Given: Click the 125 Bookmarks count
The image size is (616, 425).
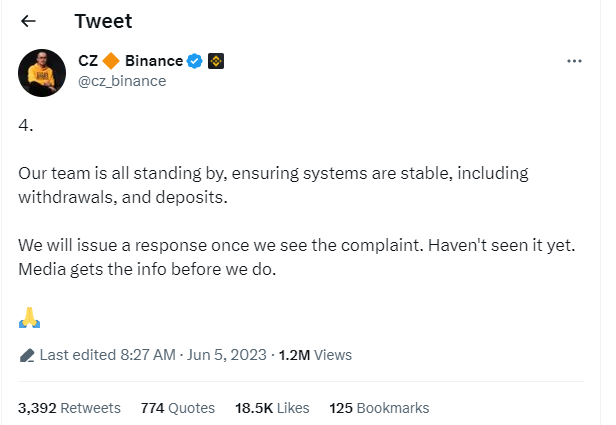Looking at the screenshot, I should [379, 408].
